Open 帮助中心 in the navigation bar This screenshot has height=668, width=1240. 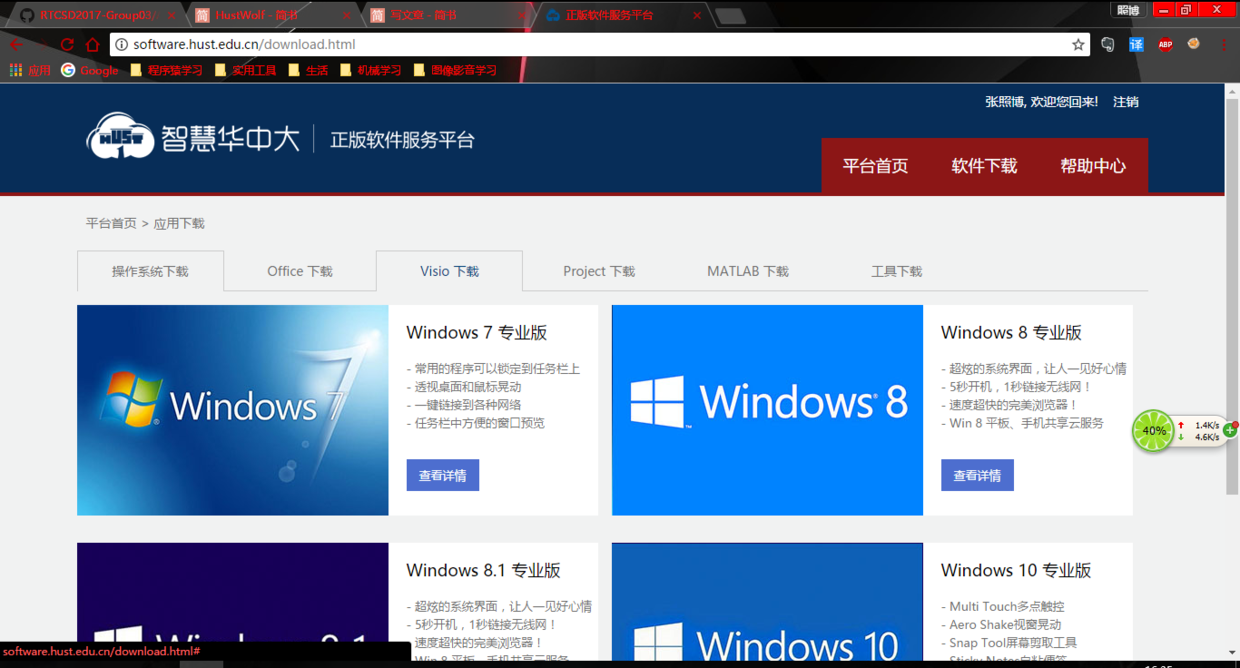click(1093, 166)
